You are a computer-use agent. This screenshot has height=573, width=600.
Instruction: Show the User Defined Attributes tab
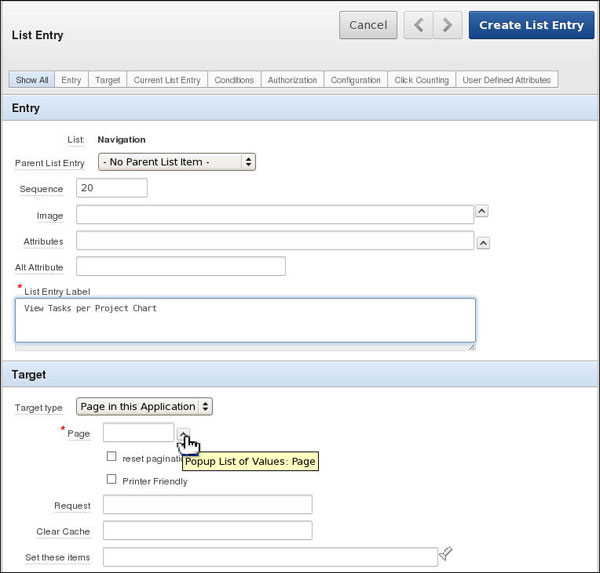pos(506,80)
